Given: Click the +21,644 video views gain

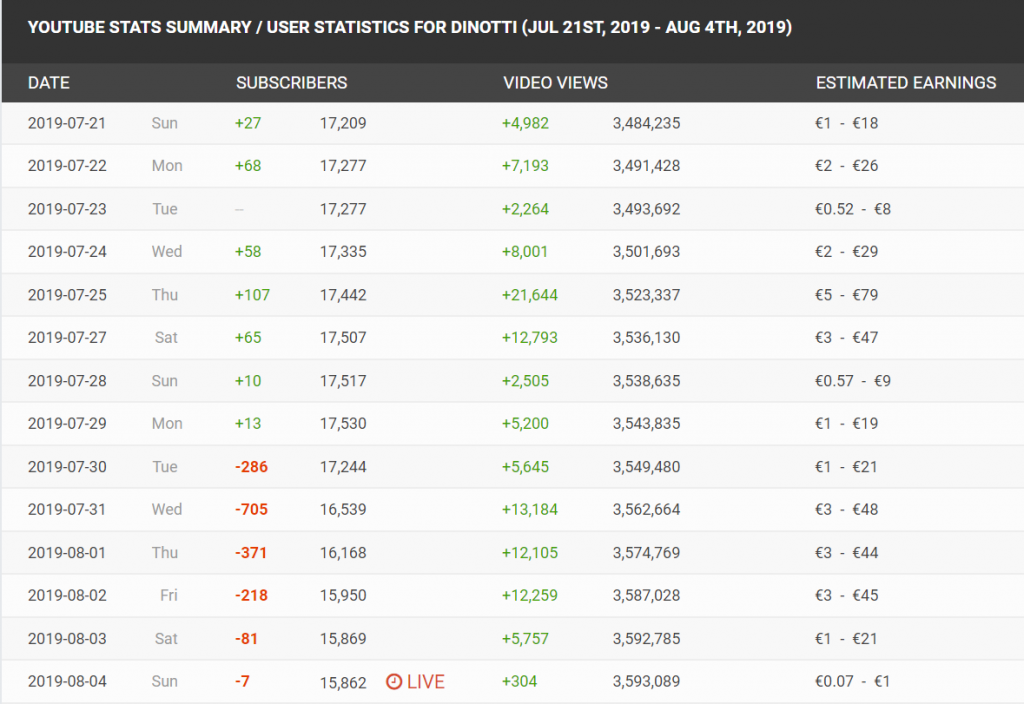Looking at the screenshot, I should pyautogui.click(x=530, y=295).
